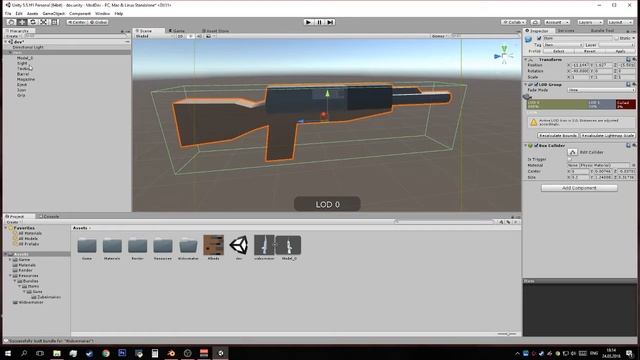Open scene effects image icon dropdown

click(209, 36)
